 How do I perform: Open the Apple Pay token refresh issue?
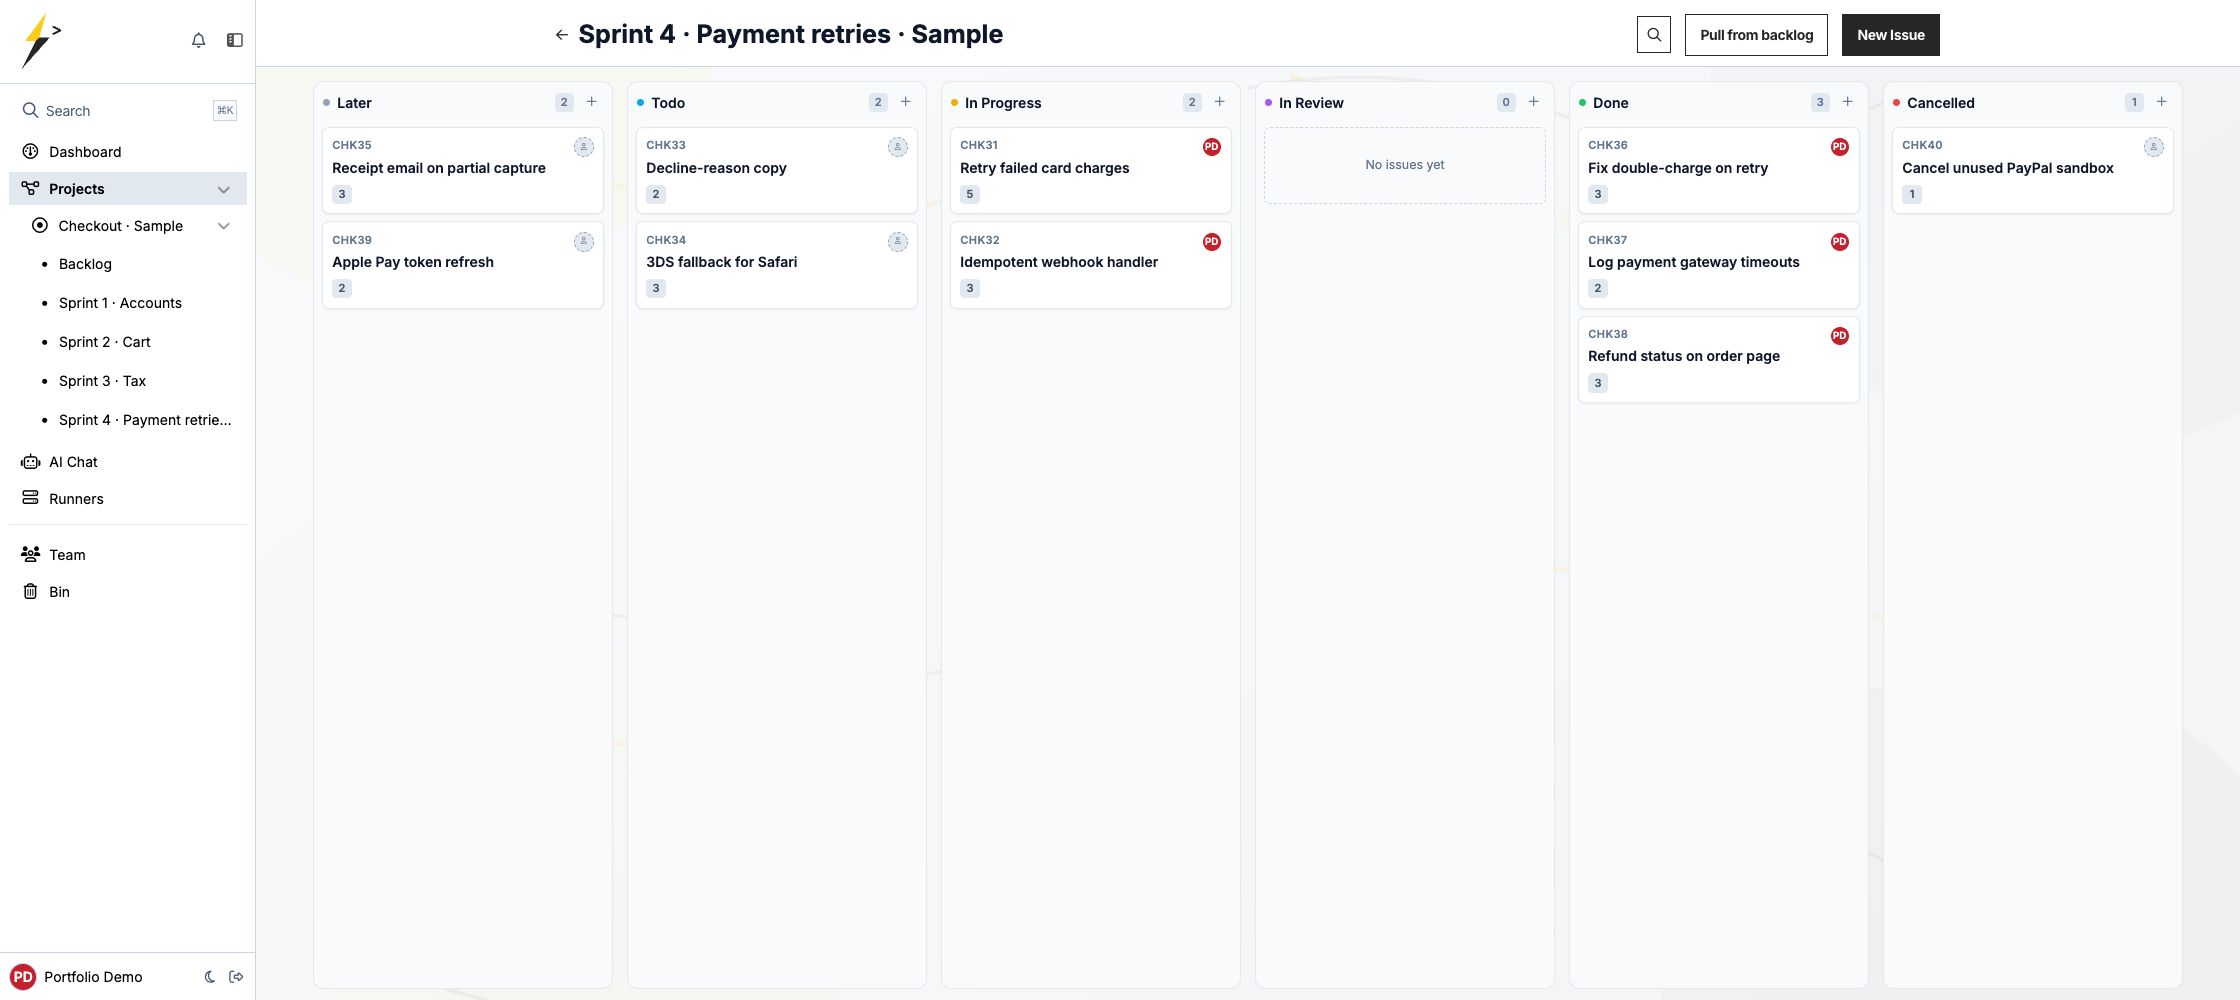coord(462,265)
